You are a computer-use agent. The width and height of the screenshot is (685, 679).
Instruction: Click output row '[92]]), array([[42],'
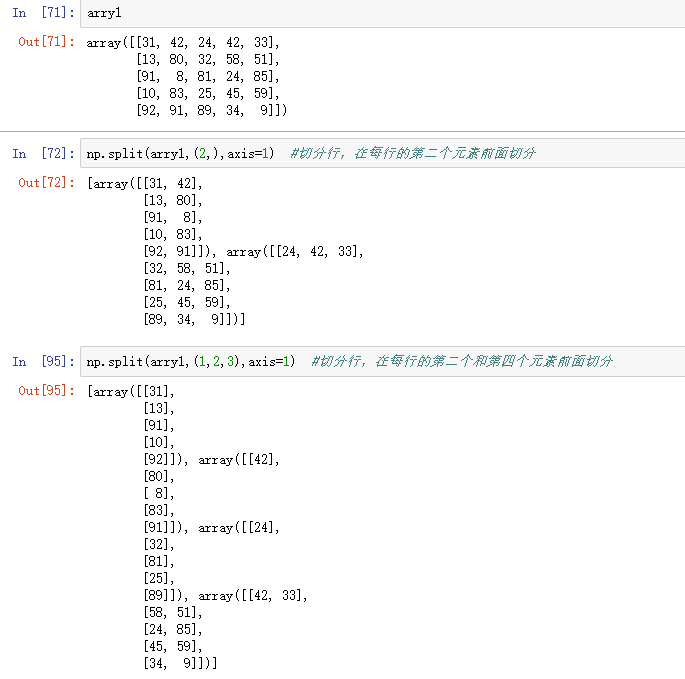coord(211,460)
